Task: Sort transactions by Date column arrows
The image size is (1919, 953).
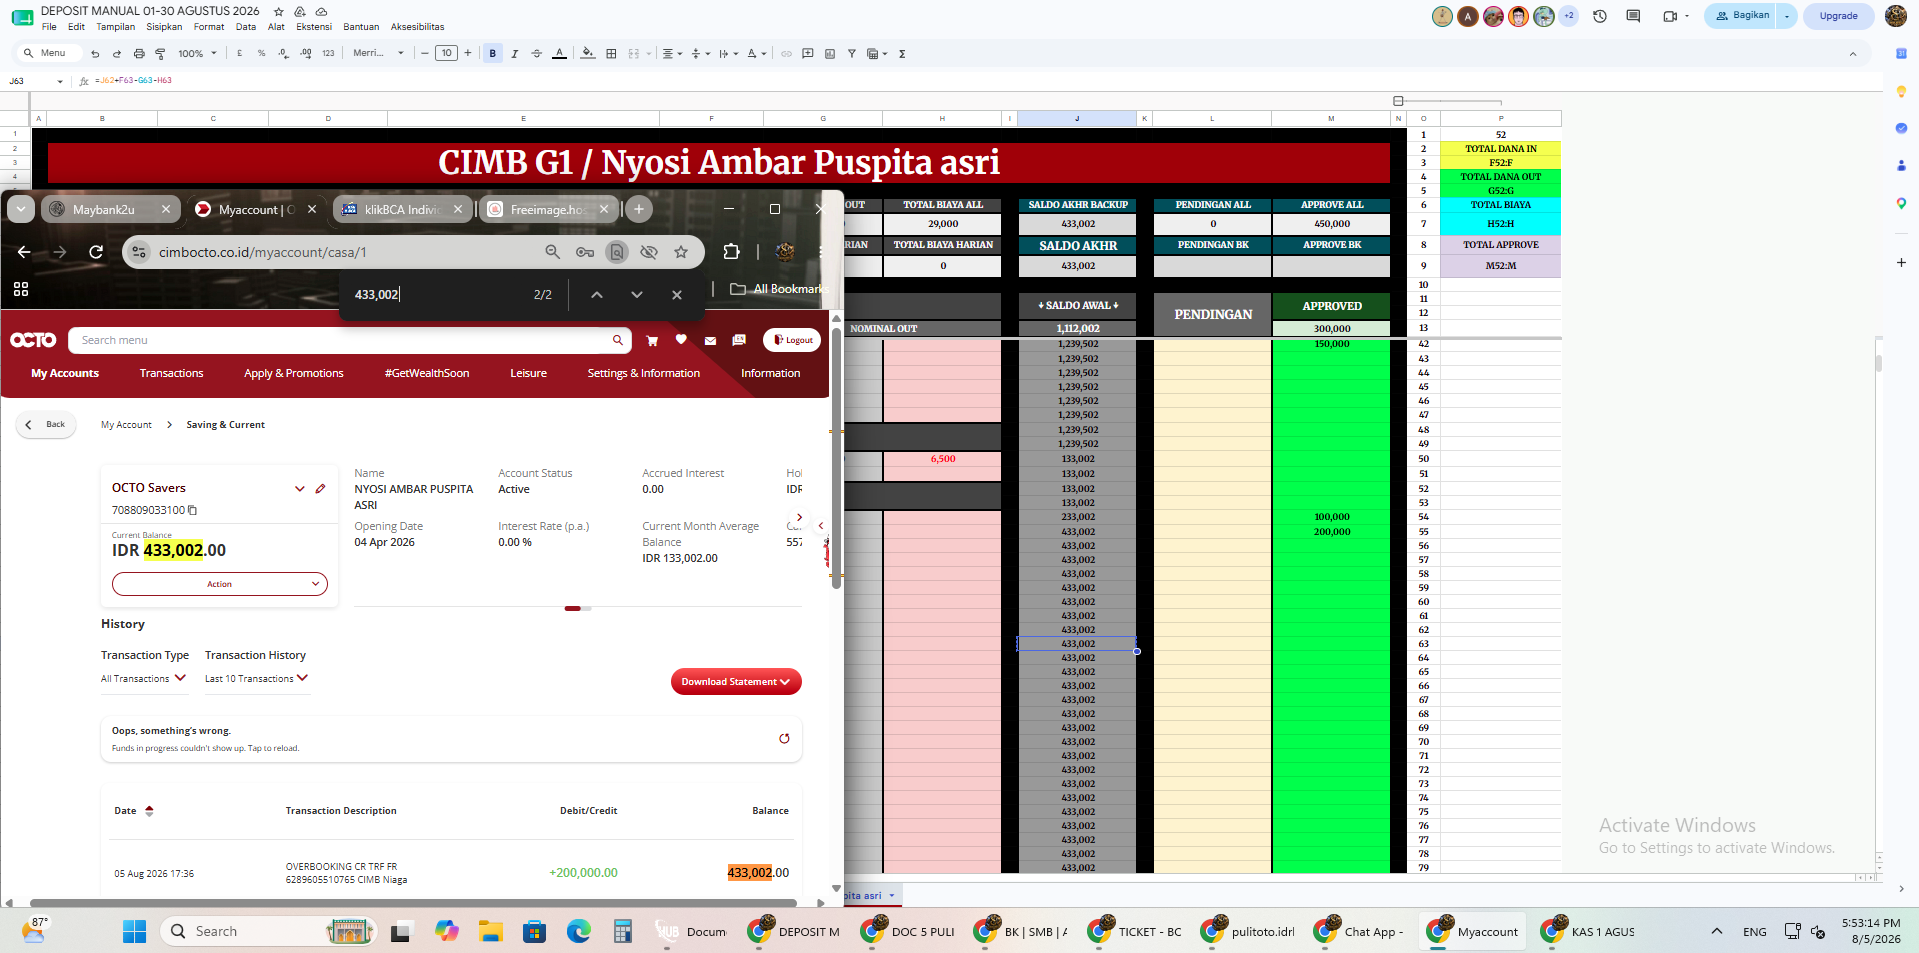Action: [x=149, y=811]
